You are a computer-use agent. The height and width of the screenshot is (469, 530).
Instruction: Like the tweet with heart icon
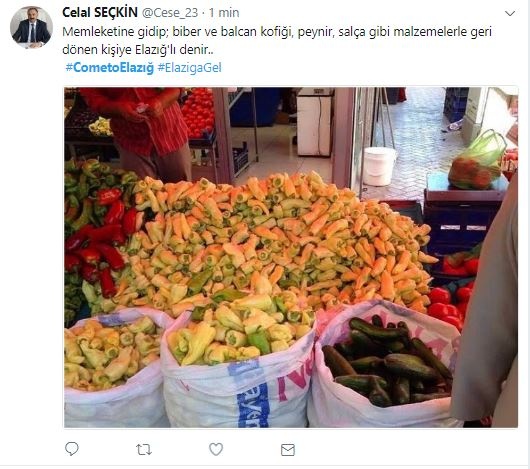[x=216, y=449]
